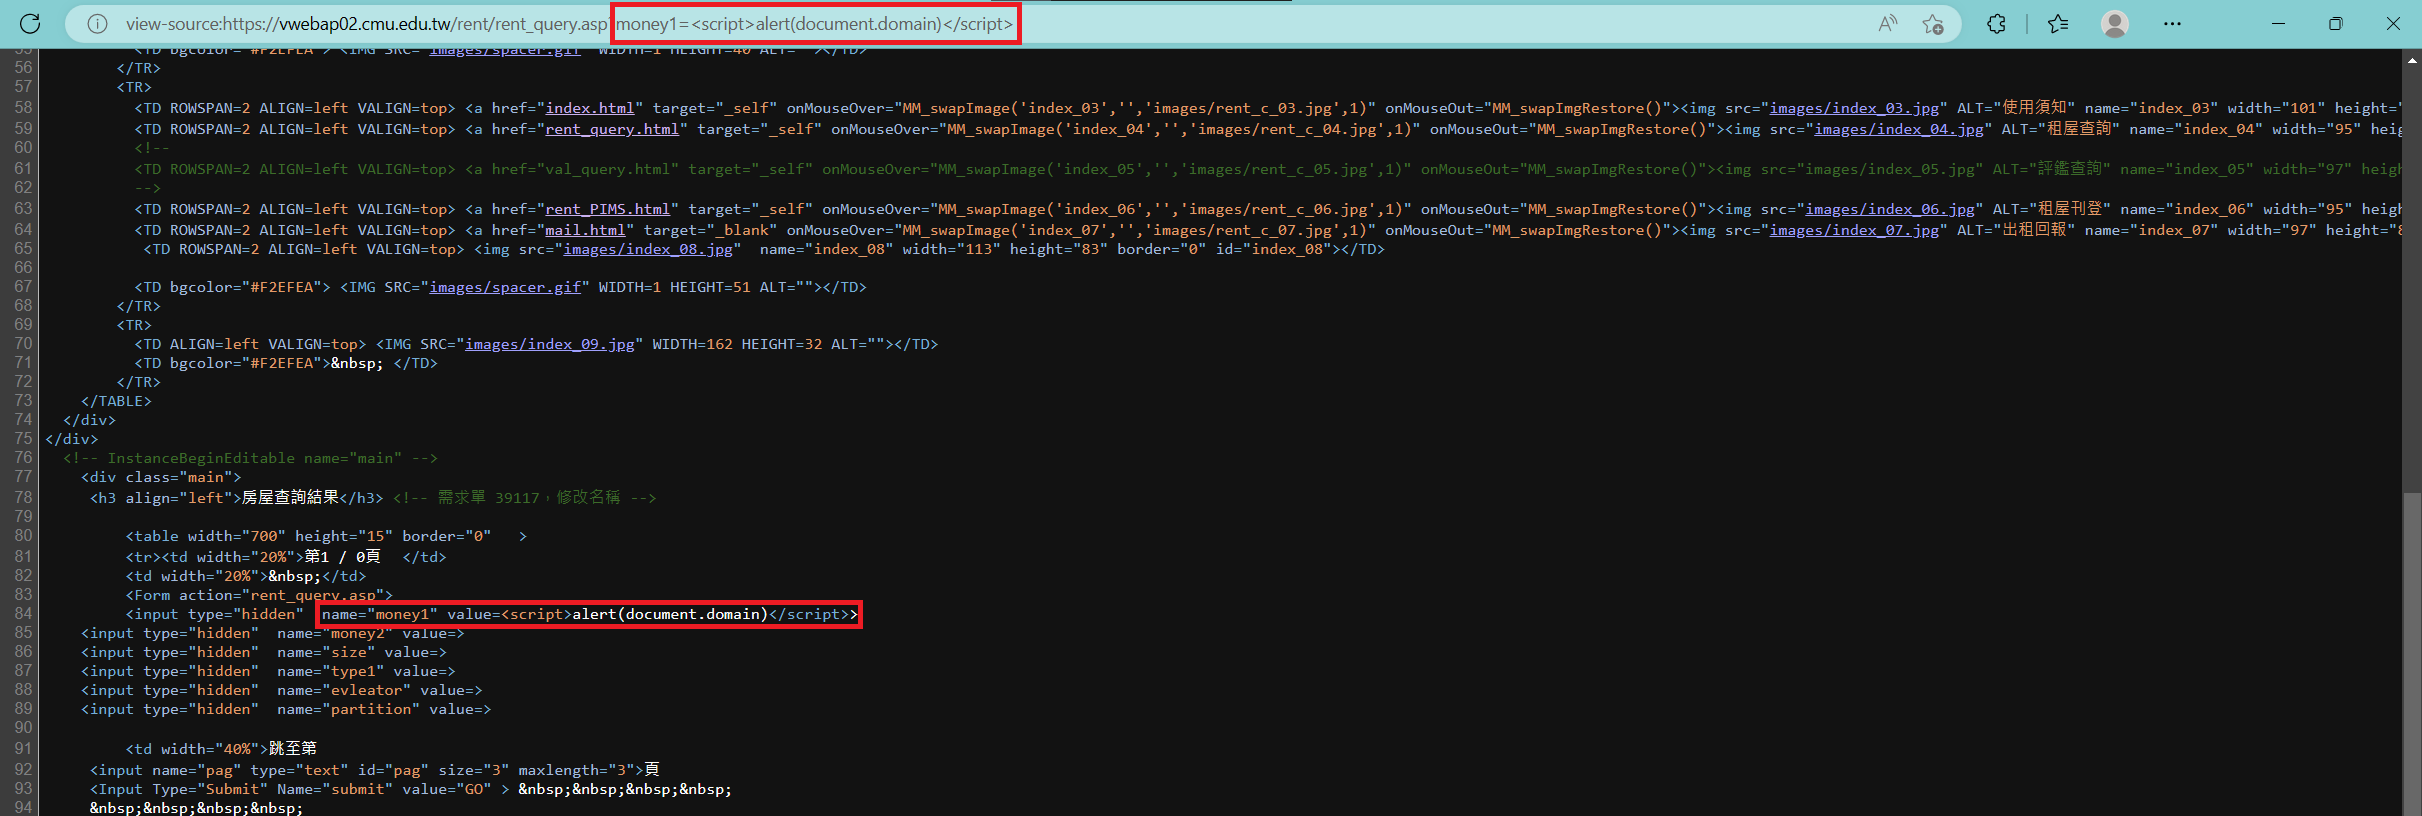Screen dimensions: 2422x816
Task: Click name="money1" attribute on line 84
Action: tap(380, 614)
